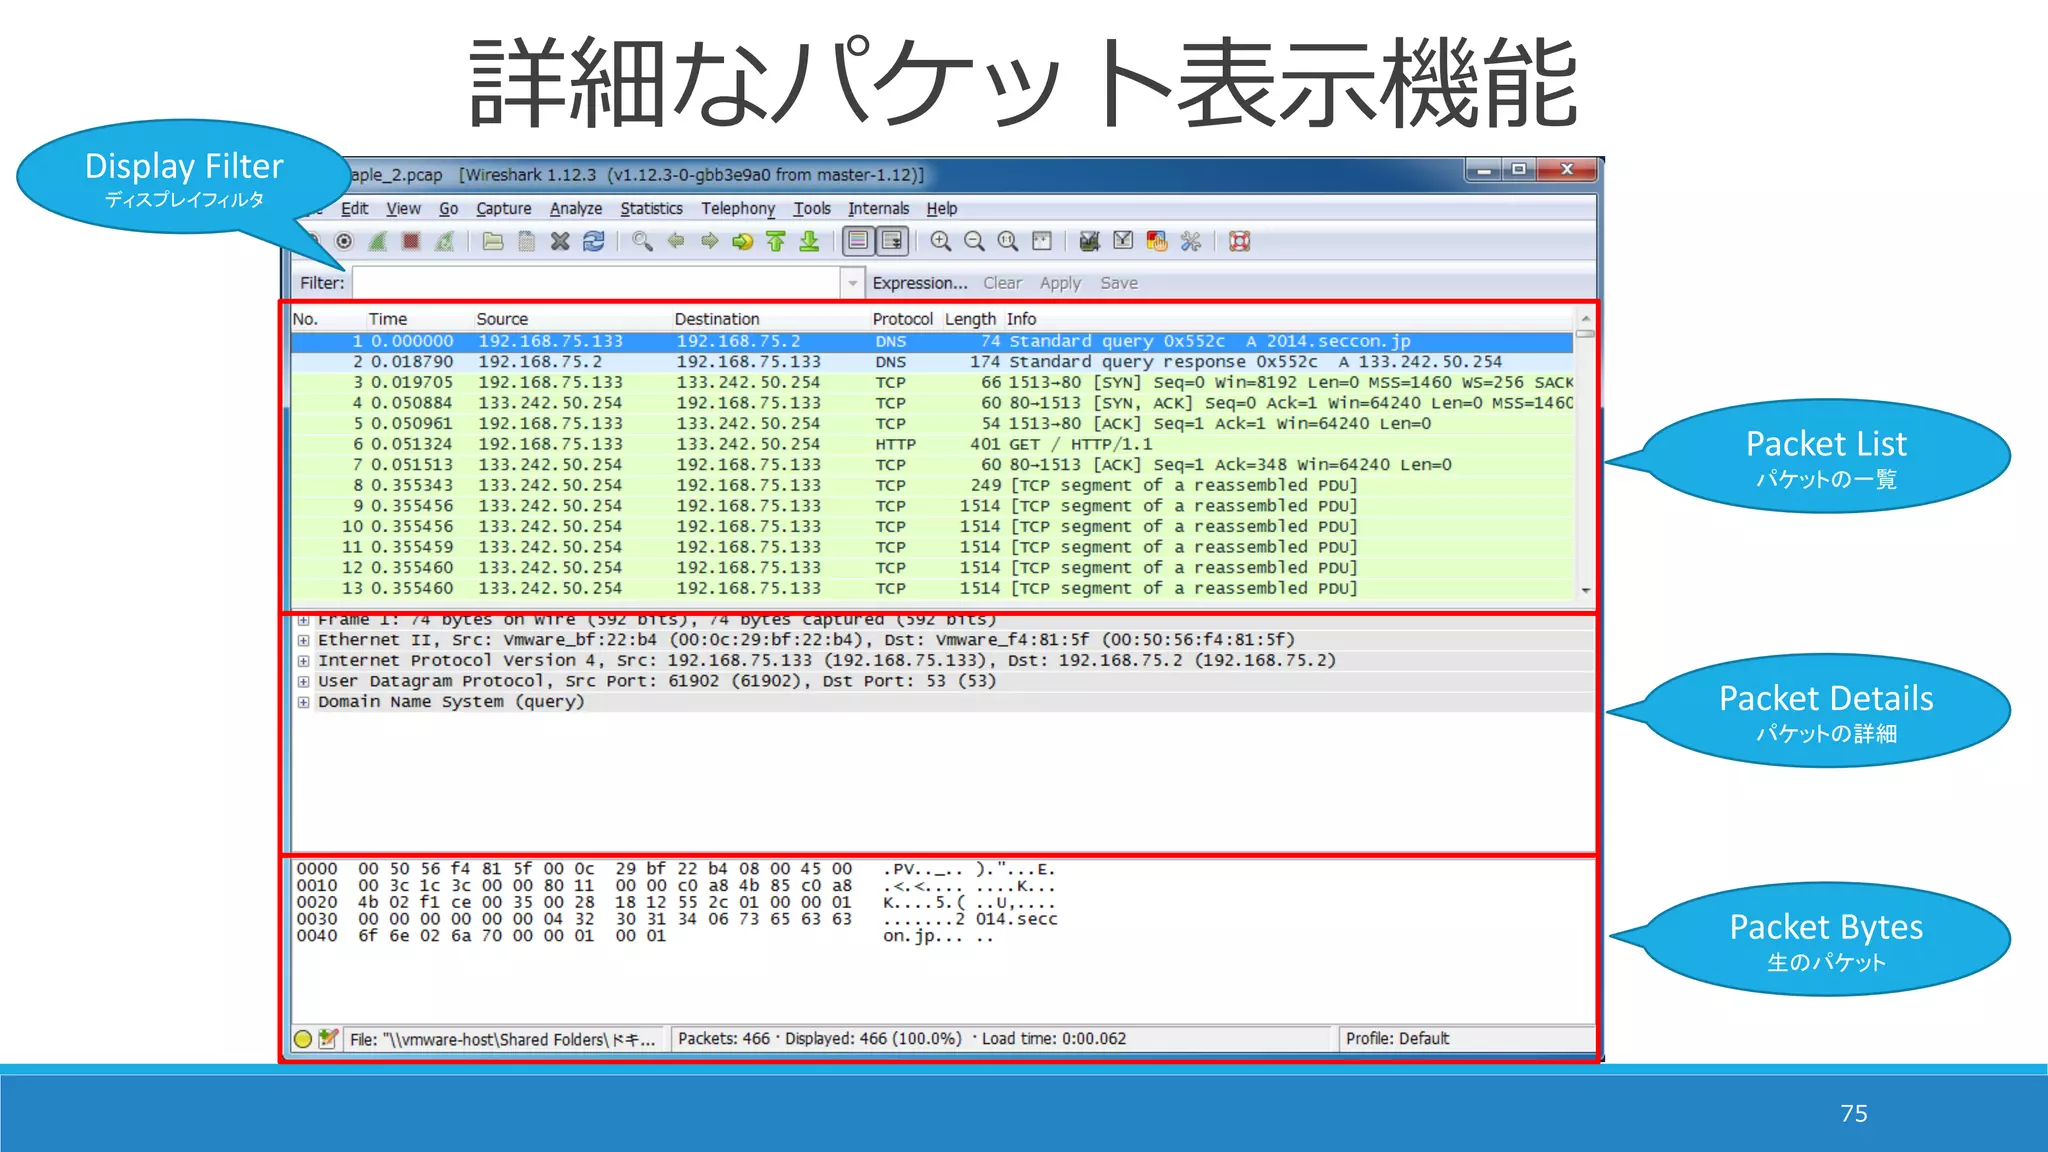Reset zoom to normal size icon
The image size is (2048, 1152).
tap(1008, 241)
